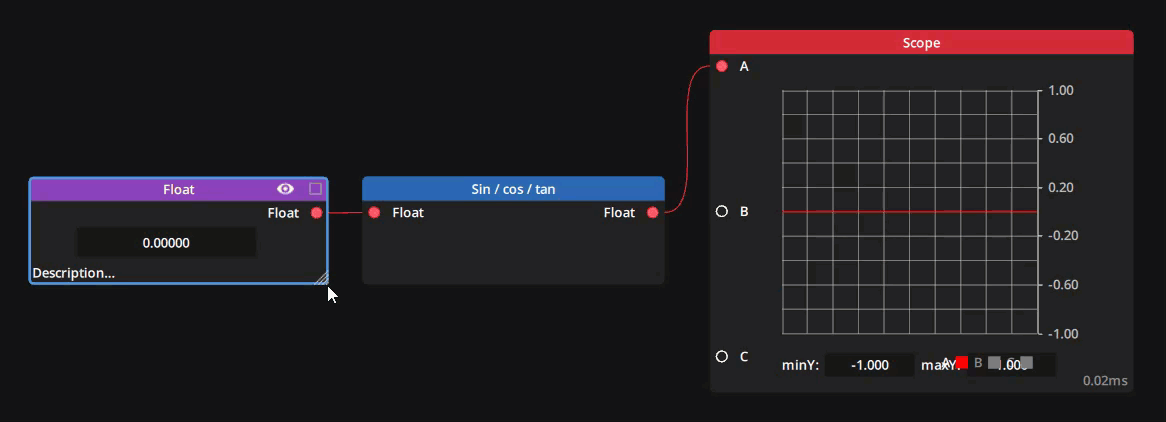Click Scope input pin A
Image resolution: width=1166 pixels, height=422 pixels.
pos(722,67)
